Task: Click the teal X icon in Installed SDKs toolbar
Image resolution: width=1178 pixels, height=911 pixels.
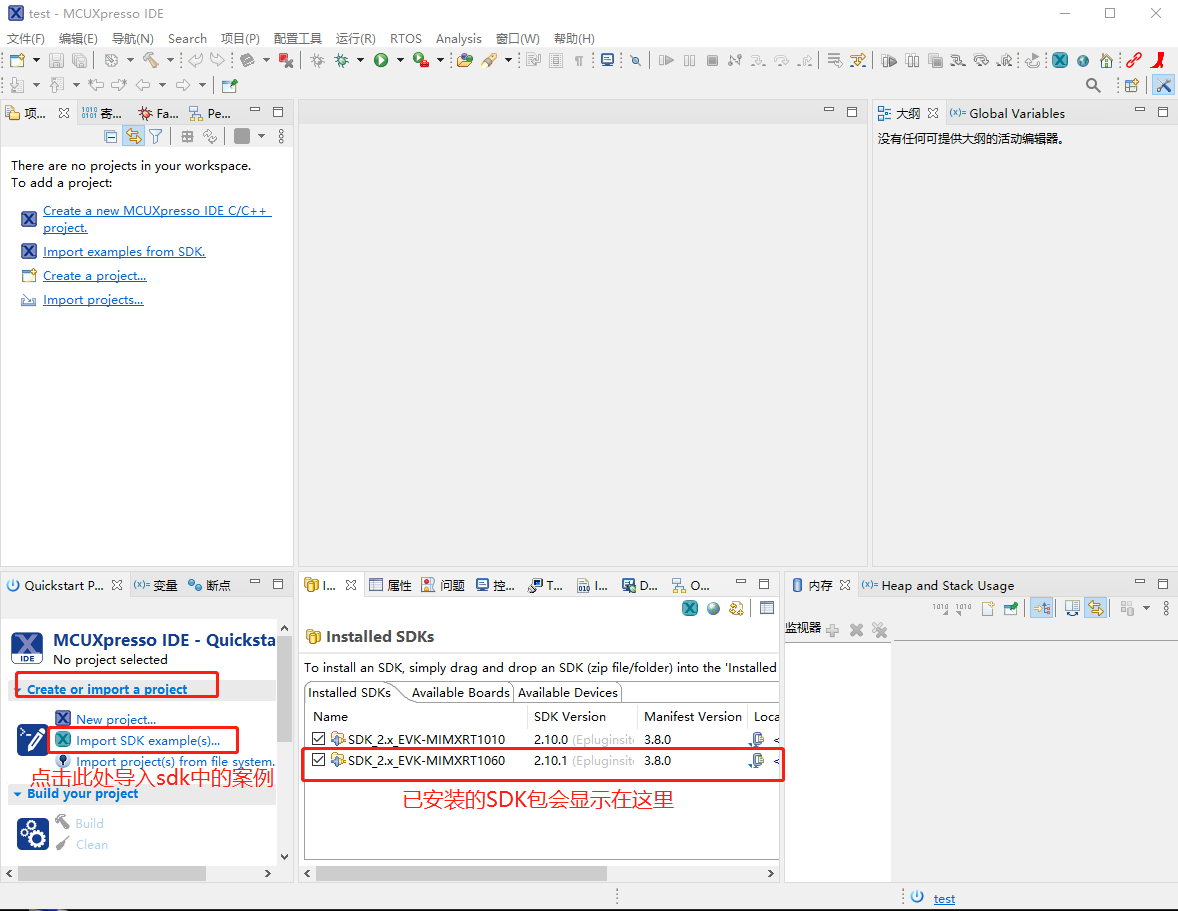Action: coord(690,608)
